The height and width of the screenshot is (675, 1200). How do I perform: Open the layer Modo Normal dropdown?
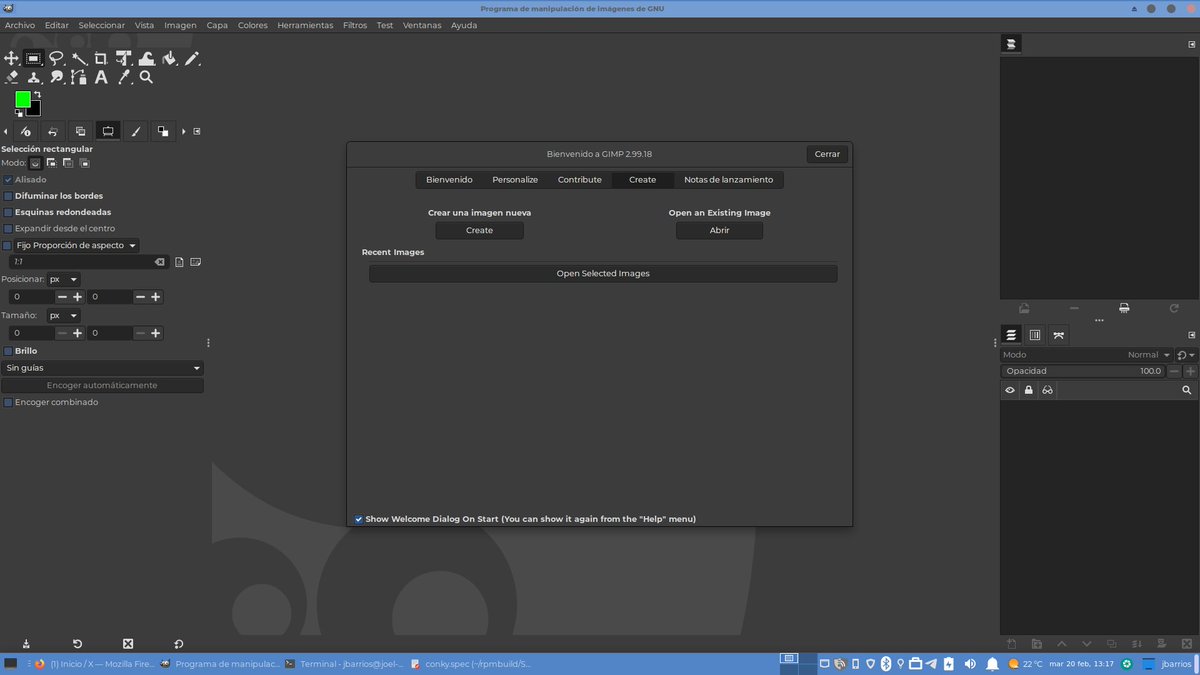point(1086,355)
